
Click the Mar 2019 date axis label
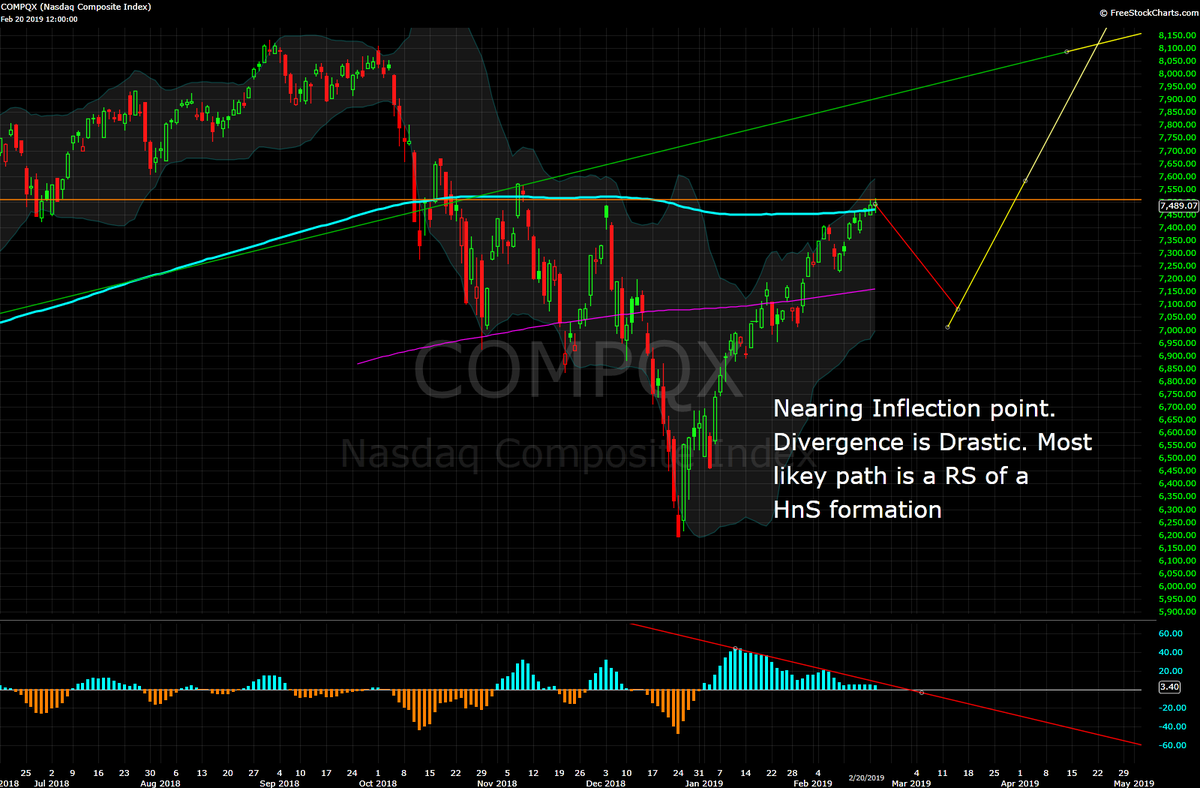911,783
